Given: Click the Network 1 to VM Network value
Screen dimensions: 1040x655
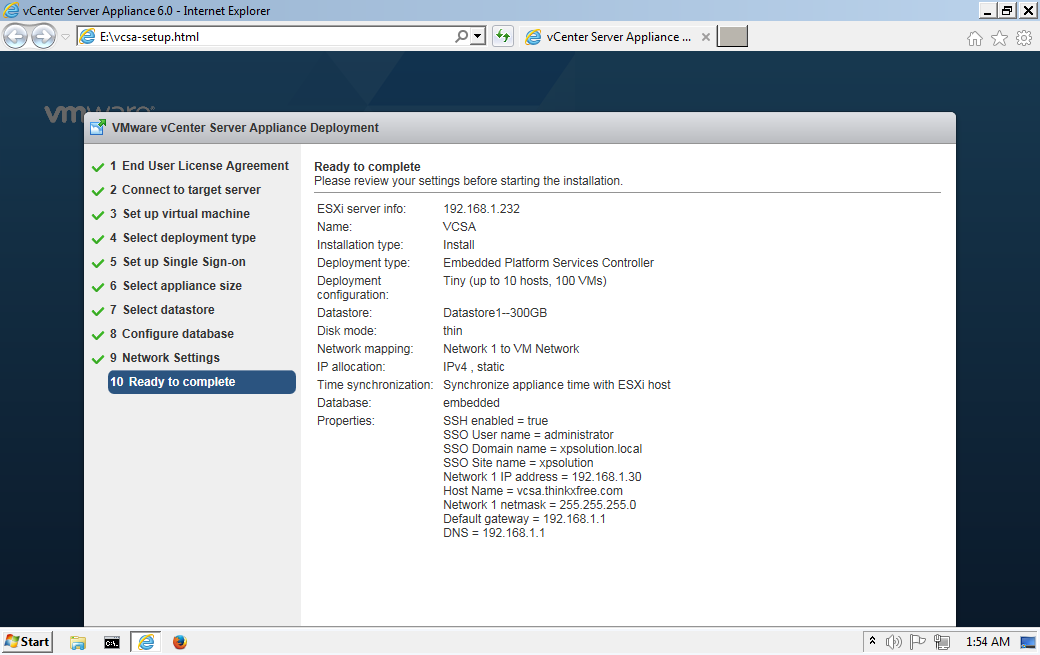Looking at the screenshot, I should pyautogui.click(x=511, y=349).
